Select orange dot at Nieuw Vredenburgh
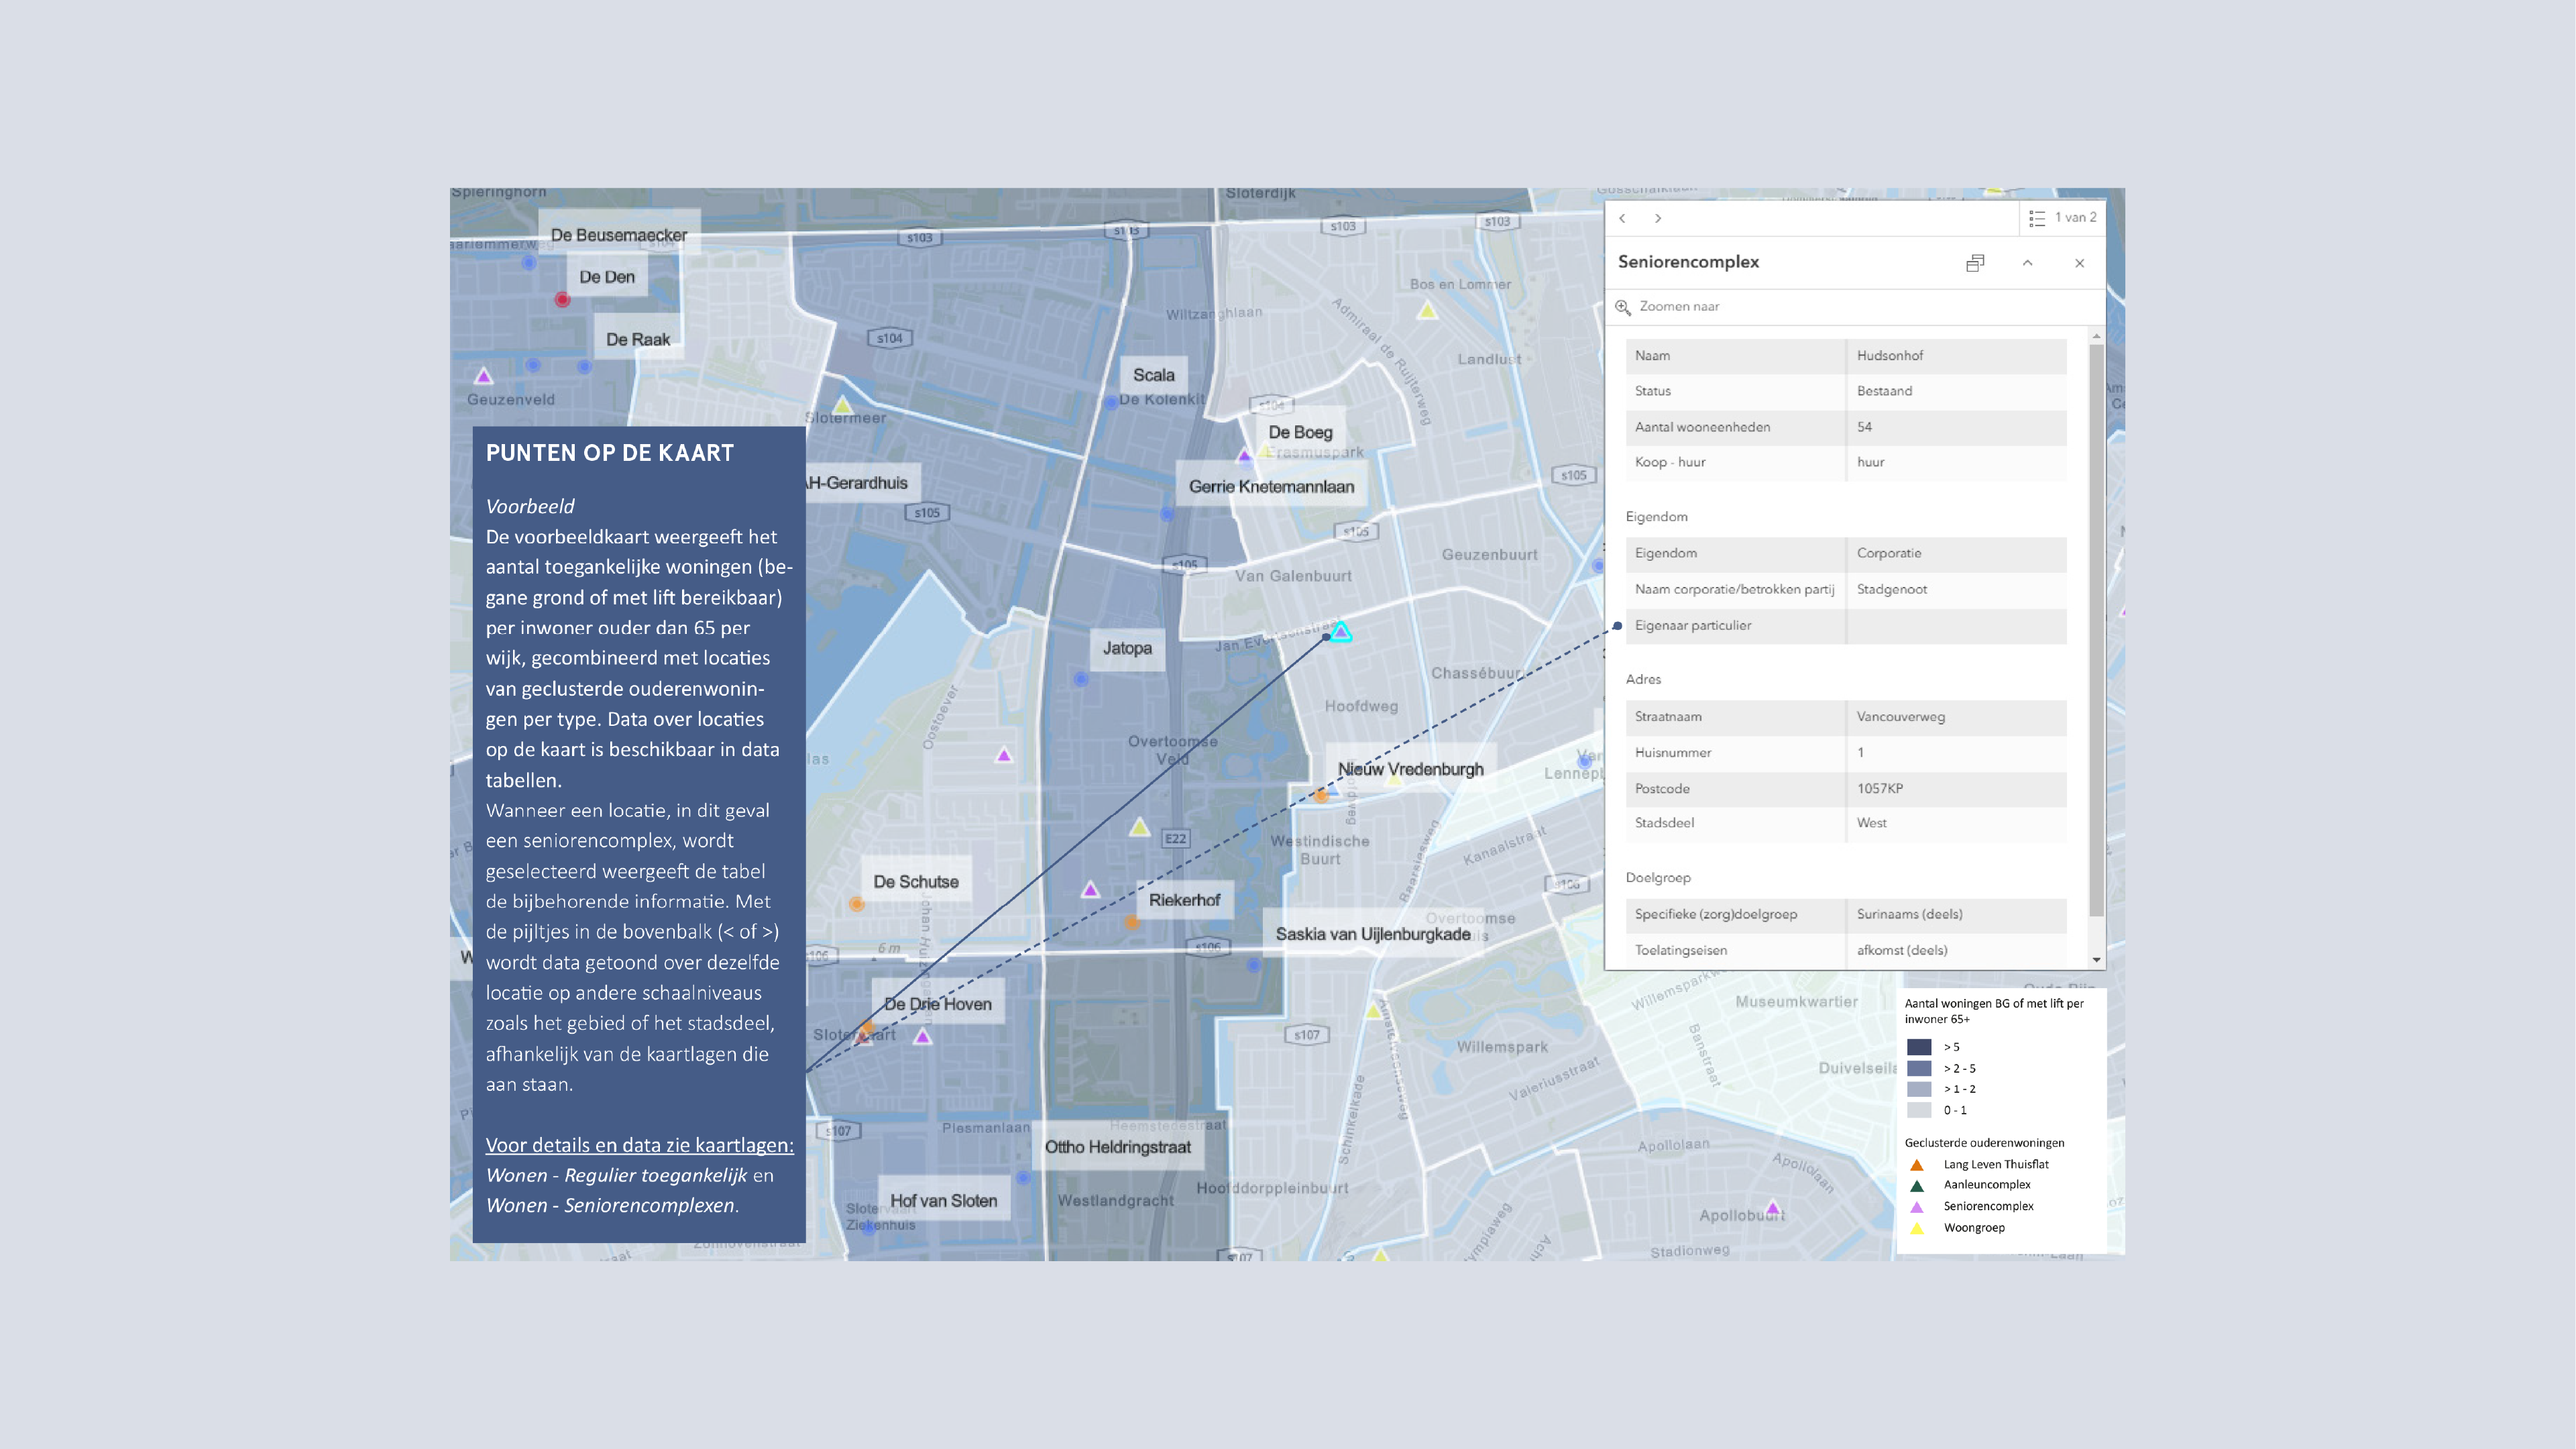The image size is (2576, 1449). pyautogui.click(x=1321, y=796)
